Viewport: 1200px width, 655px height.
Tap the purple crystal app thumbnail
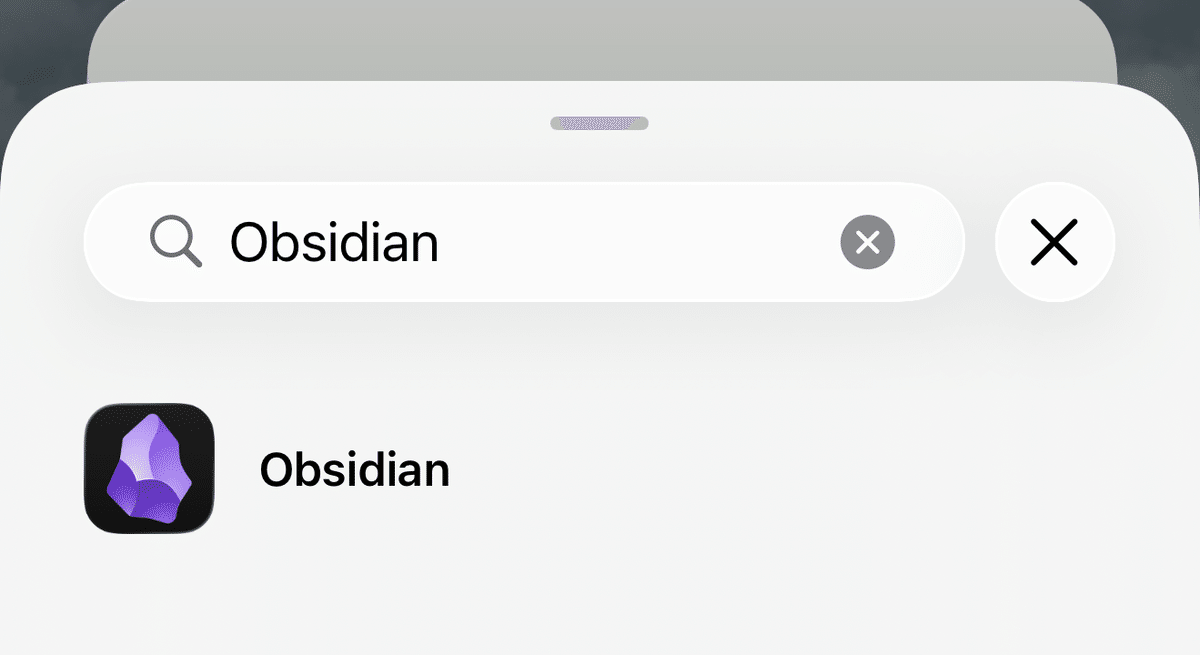[x=149, y=468]
